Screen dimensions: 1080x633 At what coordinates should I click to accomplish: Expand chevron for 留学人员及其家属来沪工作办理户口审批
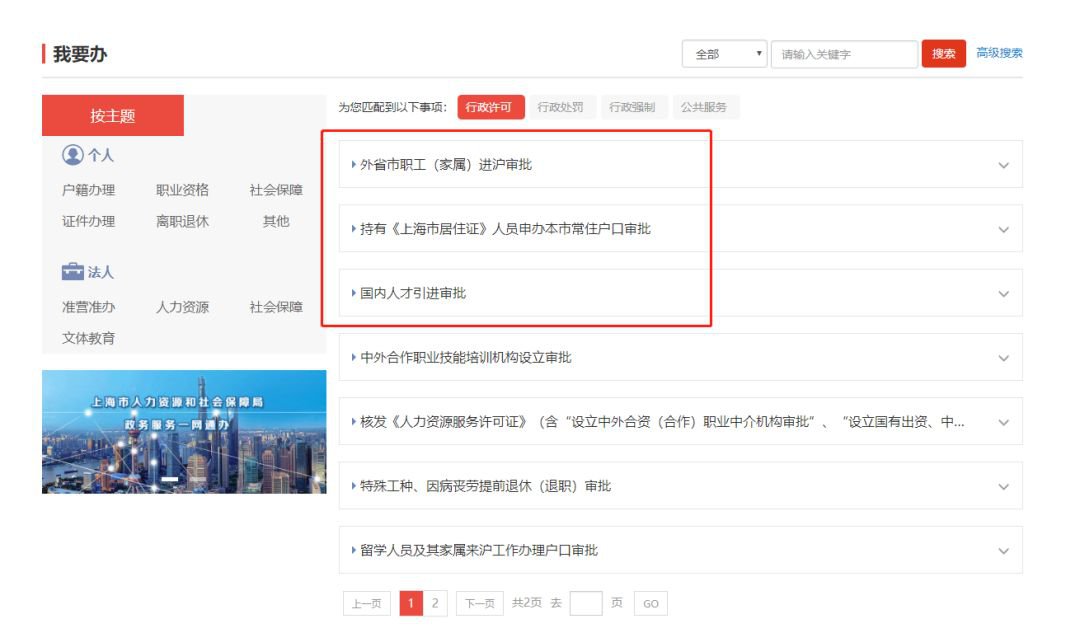pyautogui.click(x=1003, y=551)
